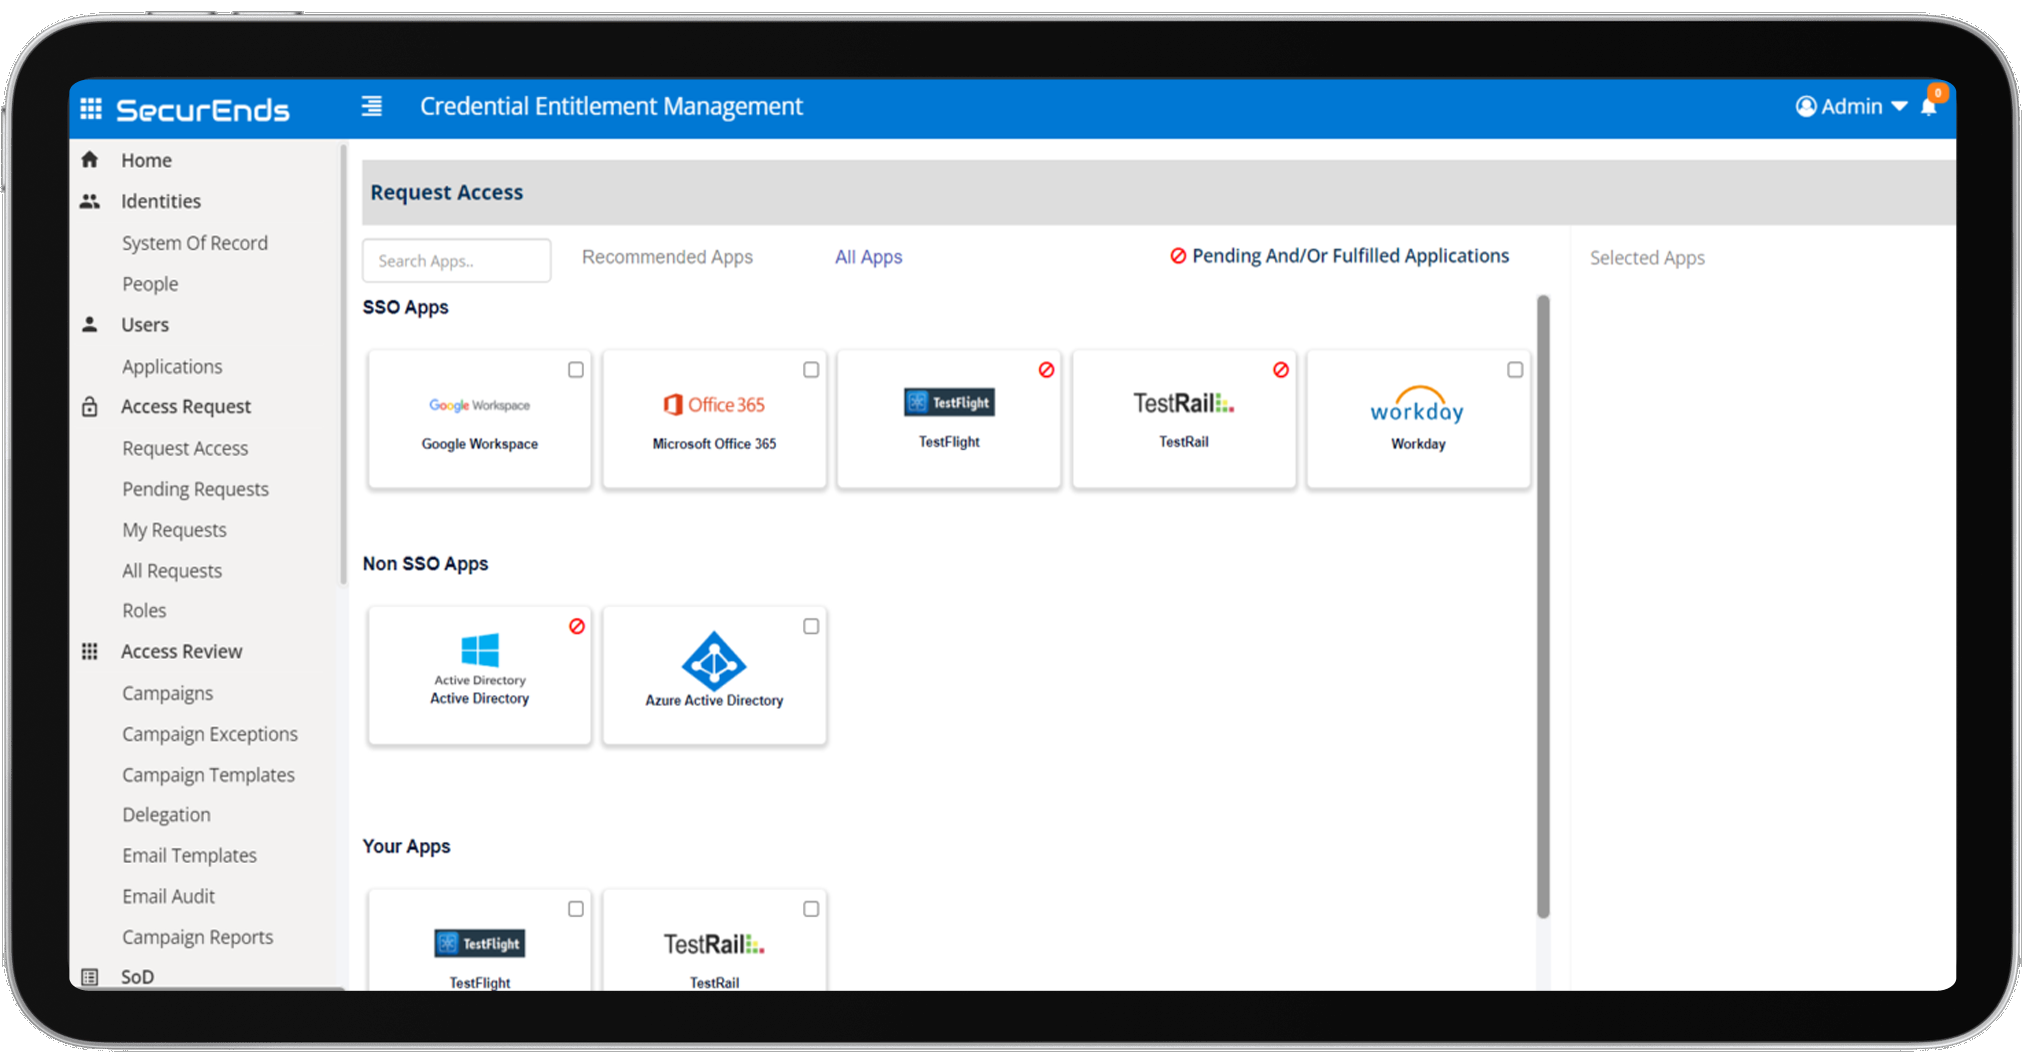Viewport: 2023px width, 1062px height.
Task: Click the Home house icon
Action: pyautogui.click(x=90, y=160)
